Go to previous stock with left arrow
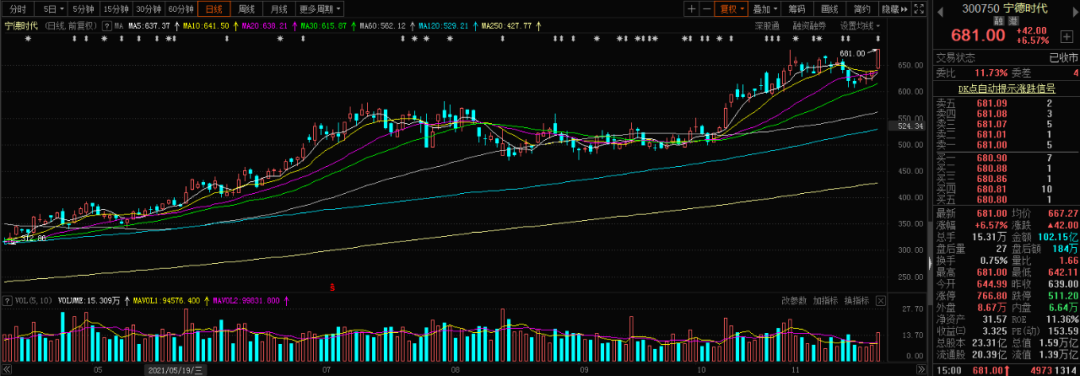Image resolution: width=1080 pixels, height=376 pixels. tap(940, 12)
